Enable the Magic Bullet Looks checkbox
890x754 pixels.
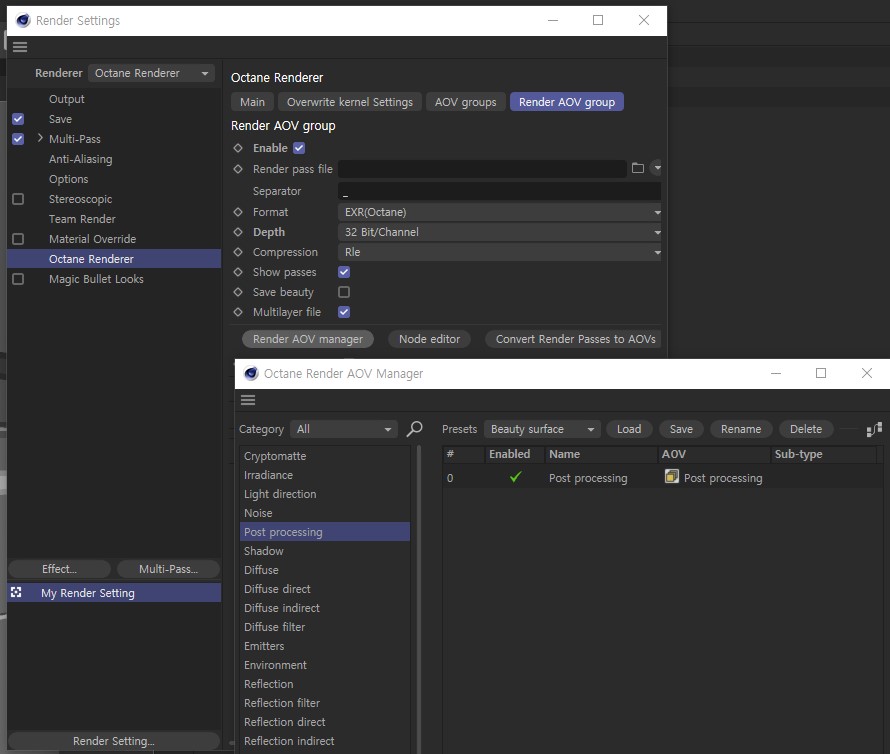[18, 279]
